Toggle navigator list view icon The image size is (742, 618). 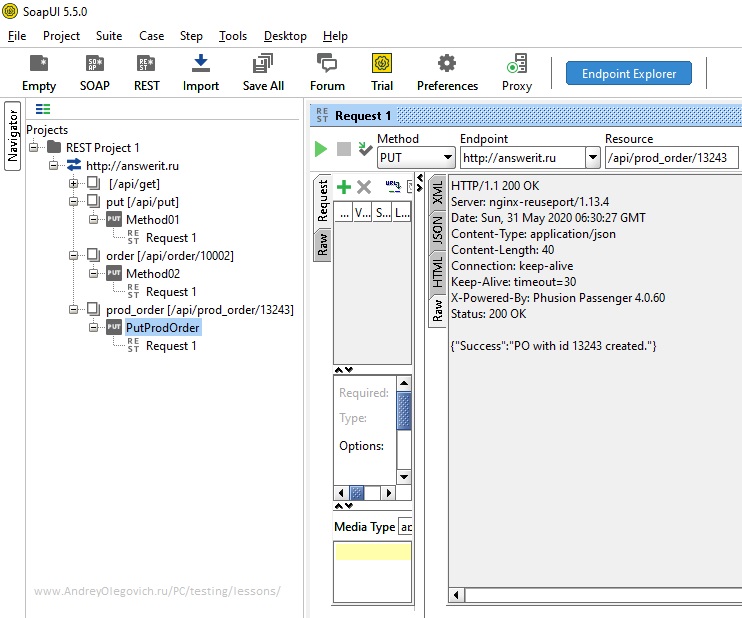pyautogui.click(x=43, y=109)
